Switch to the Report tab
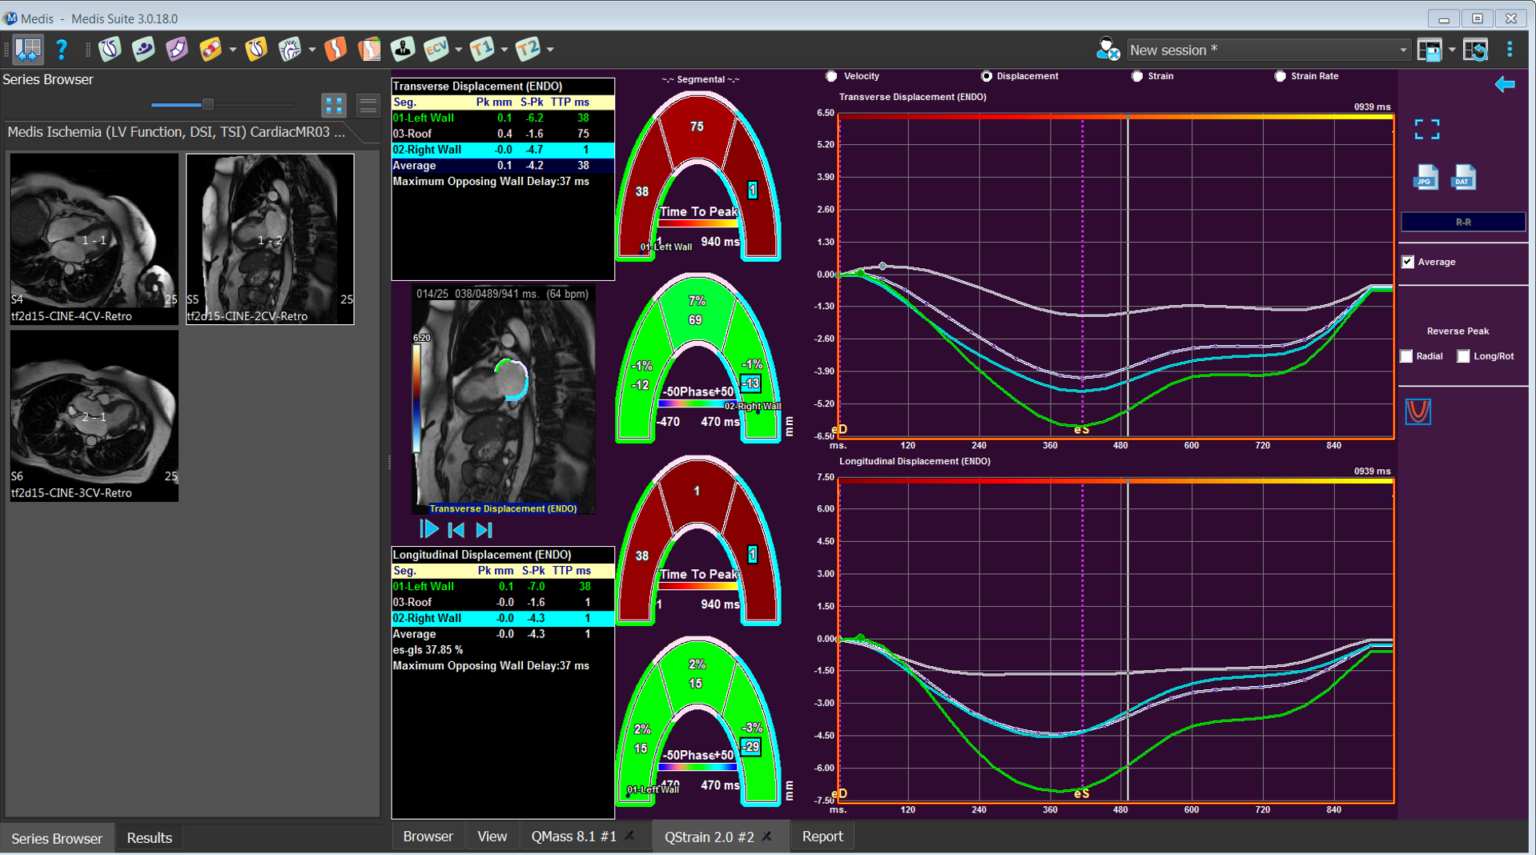Viewport: 1536px width, 855px height. 822,836
